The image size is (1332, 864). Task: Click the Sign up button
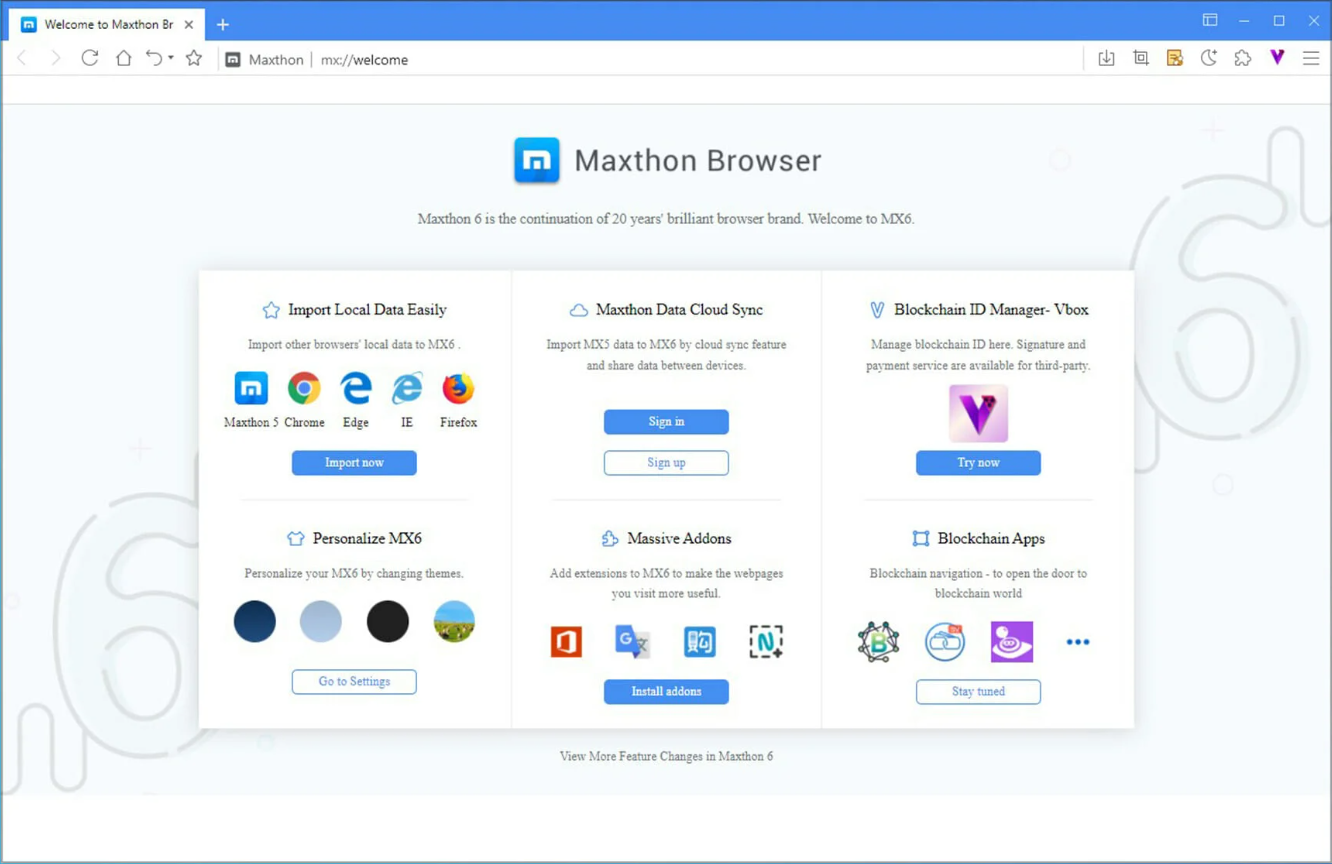pyautogui.click(x=666, y=463)
